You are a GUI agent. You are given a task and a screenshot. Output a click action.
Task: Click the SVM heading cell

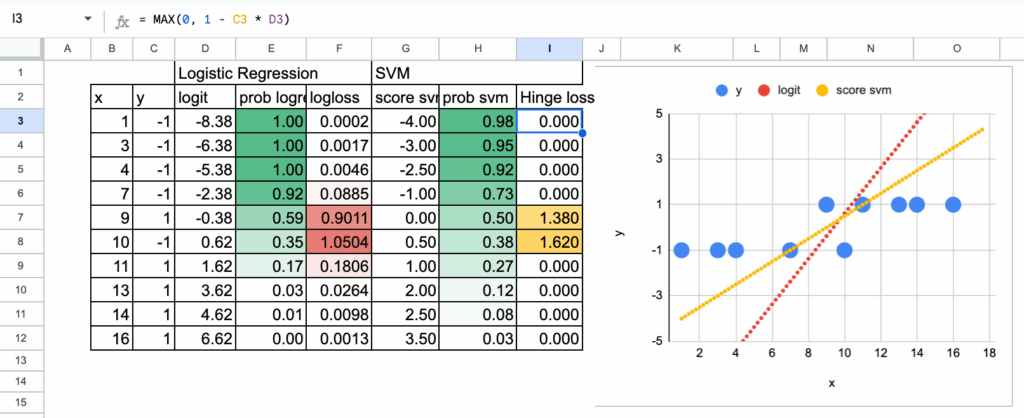(x=476, y=73)
